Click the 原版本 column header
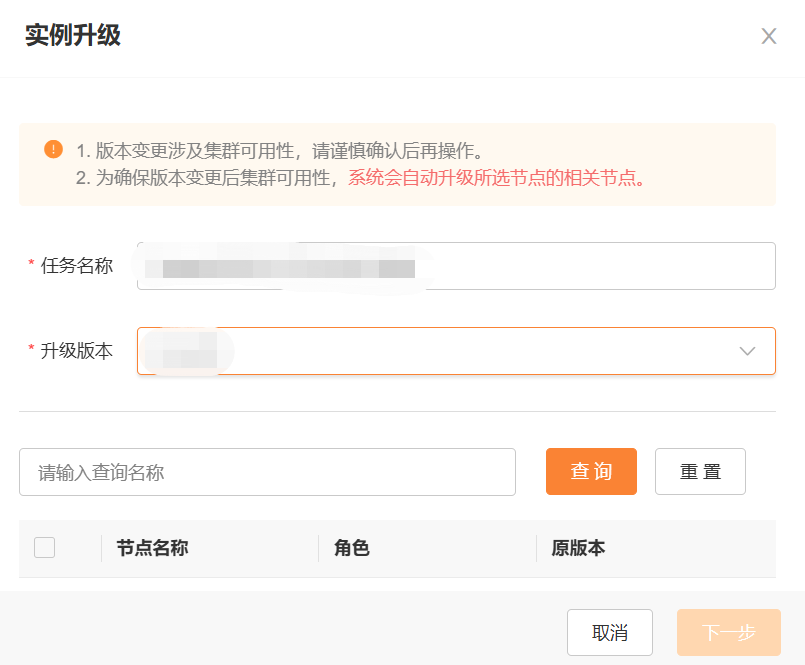The height and width of the screenshot is (665, 805). click(579, 548)
